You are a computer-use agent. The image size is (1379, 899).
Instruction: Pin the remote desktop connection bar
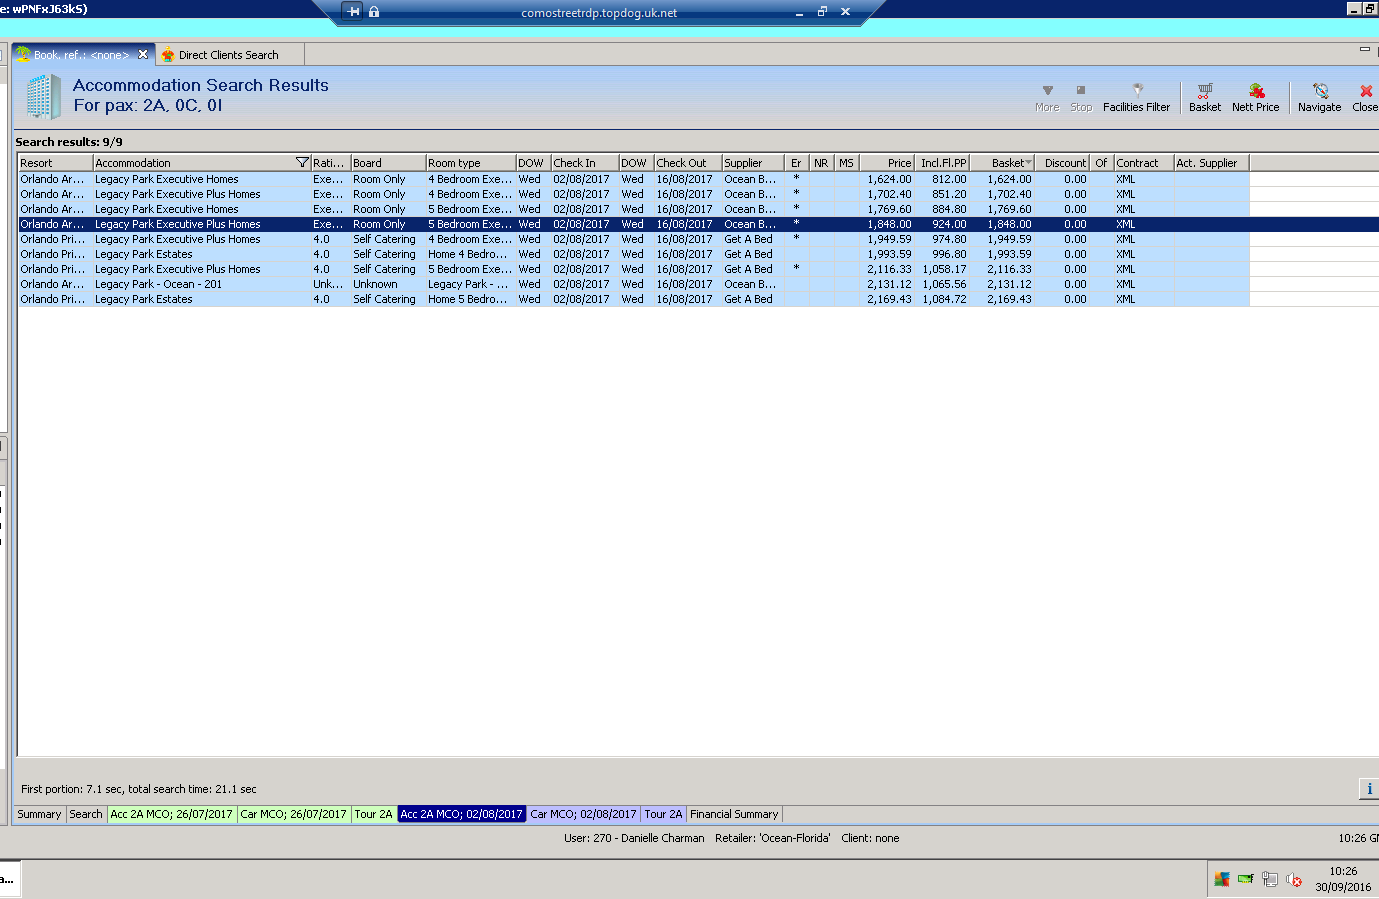(353, 12)
